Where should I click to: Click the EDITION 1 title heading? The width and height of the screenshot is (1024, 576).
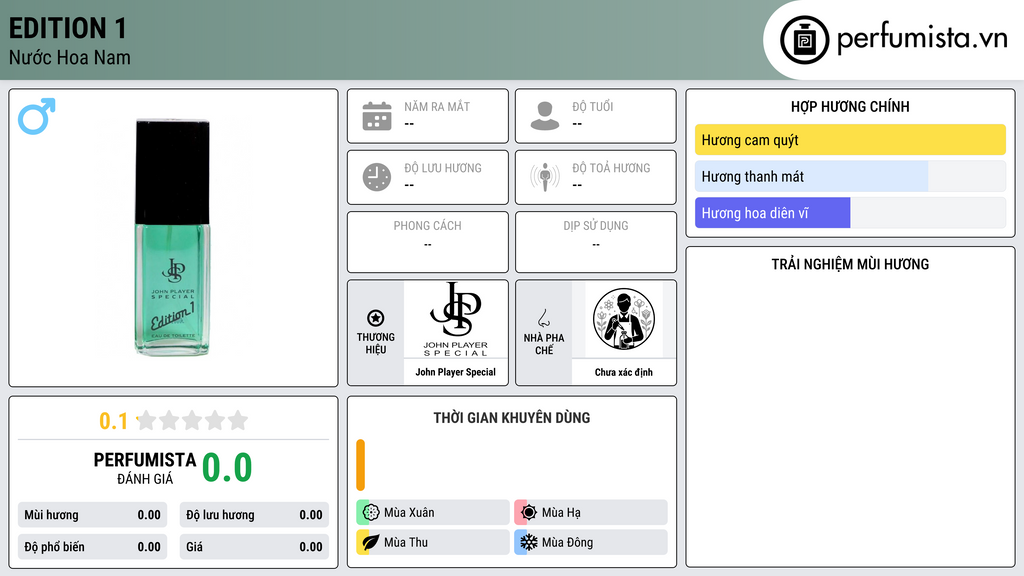point(67,28)
